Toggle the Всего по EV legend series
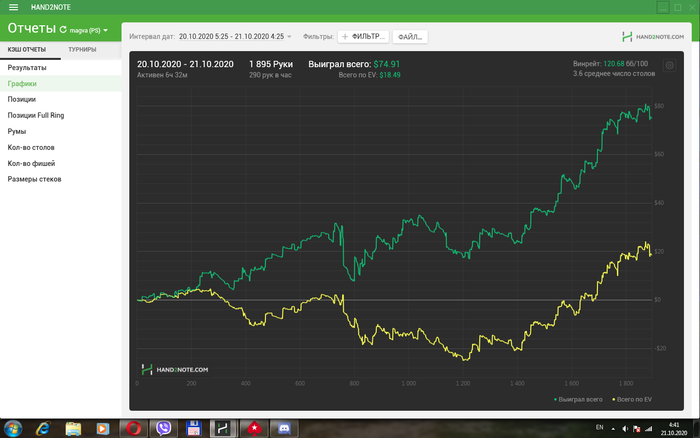 pos(632,400)
